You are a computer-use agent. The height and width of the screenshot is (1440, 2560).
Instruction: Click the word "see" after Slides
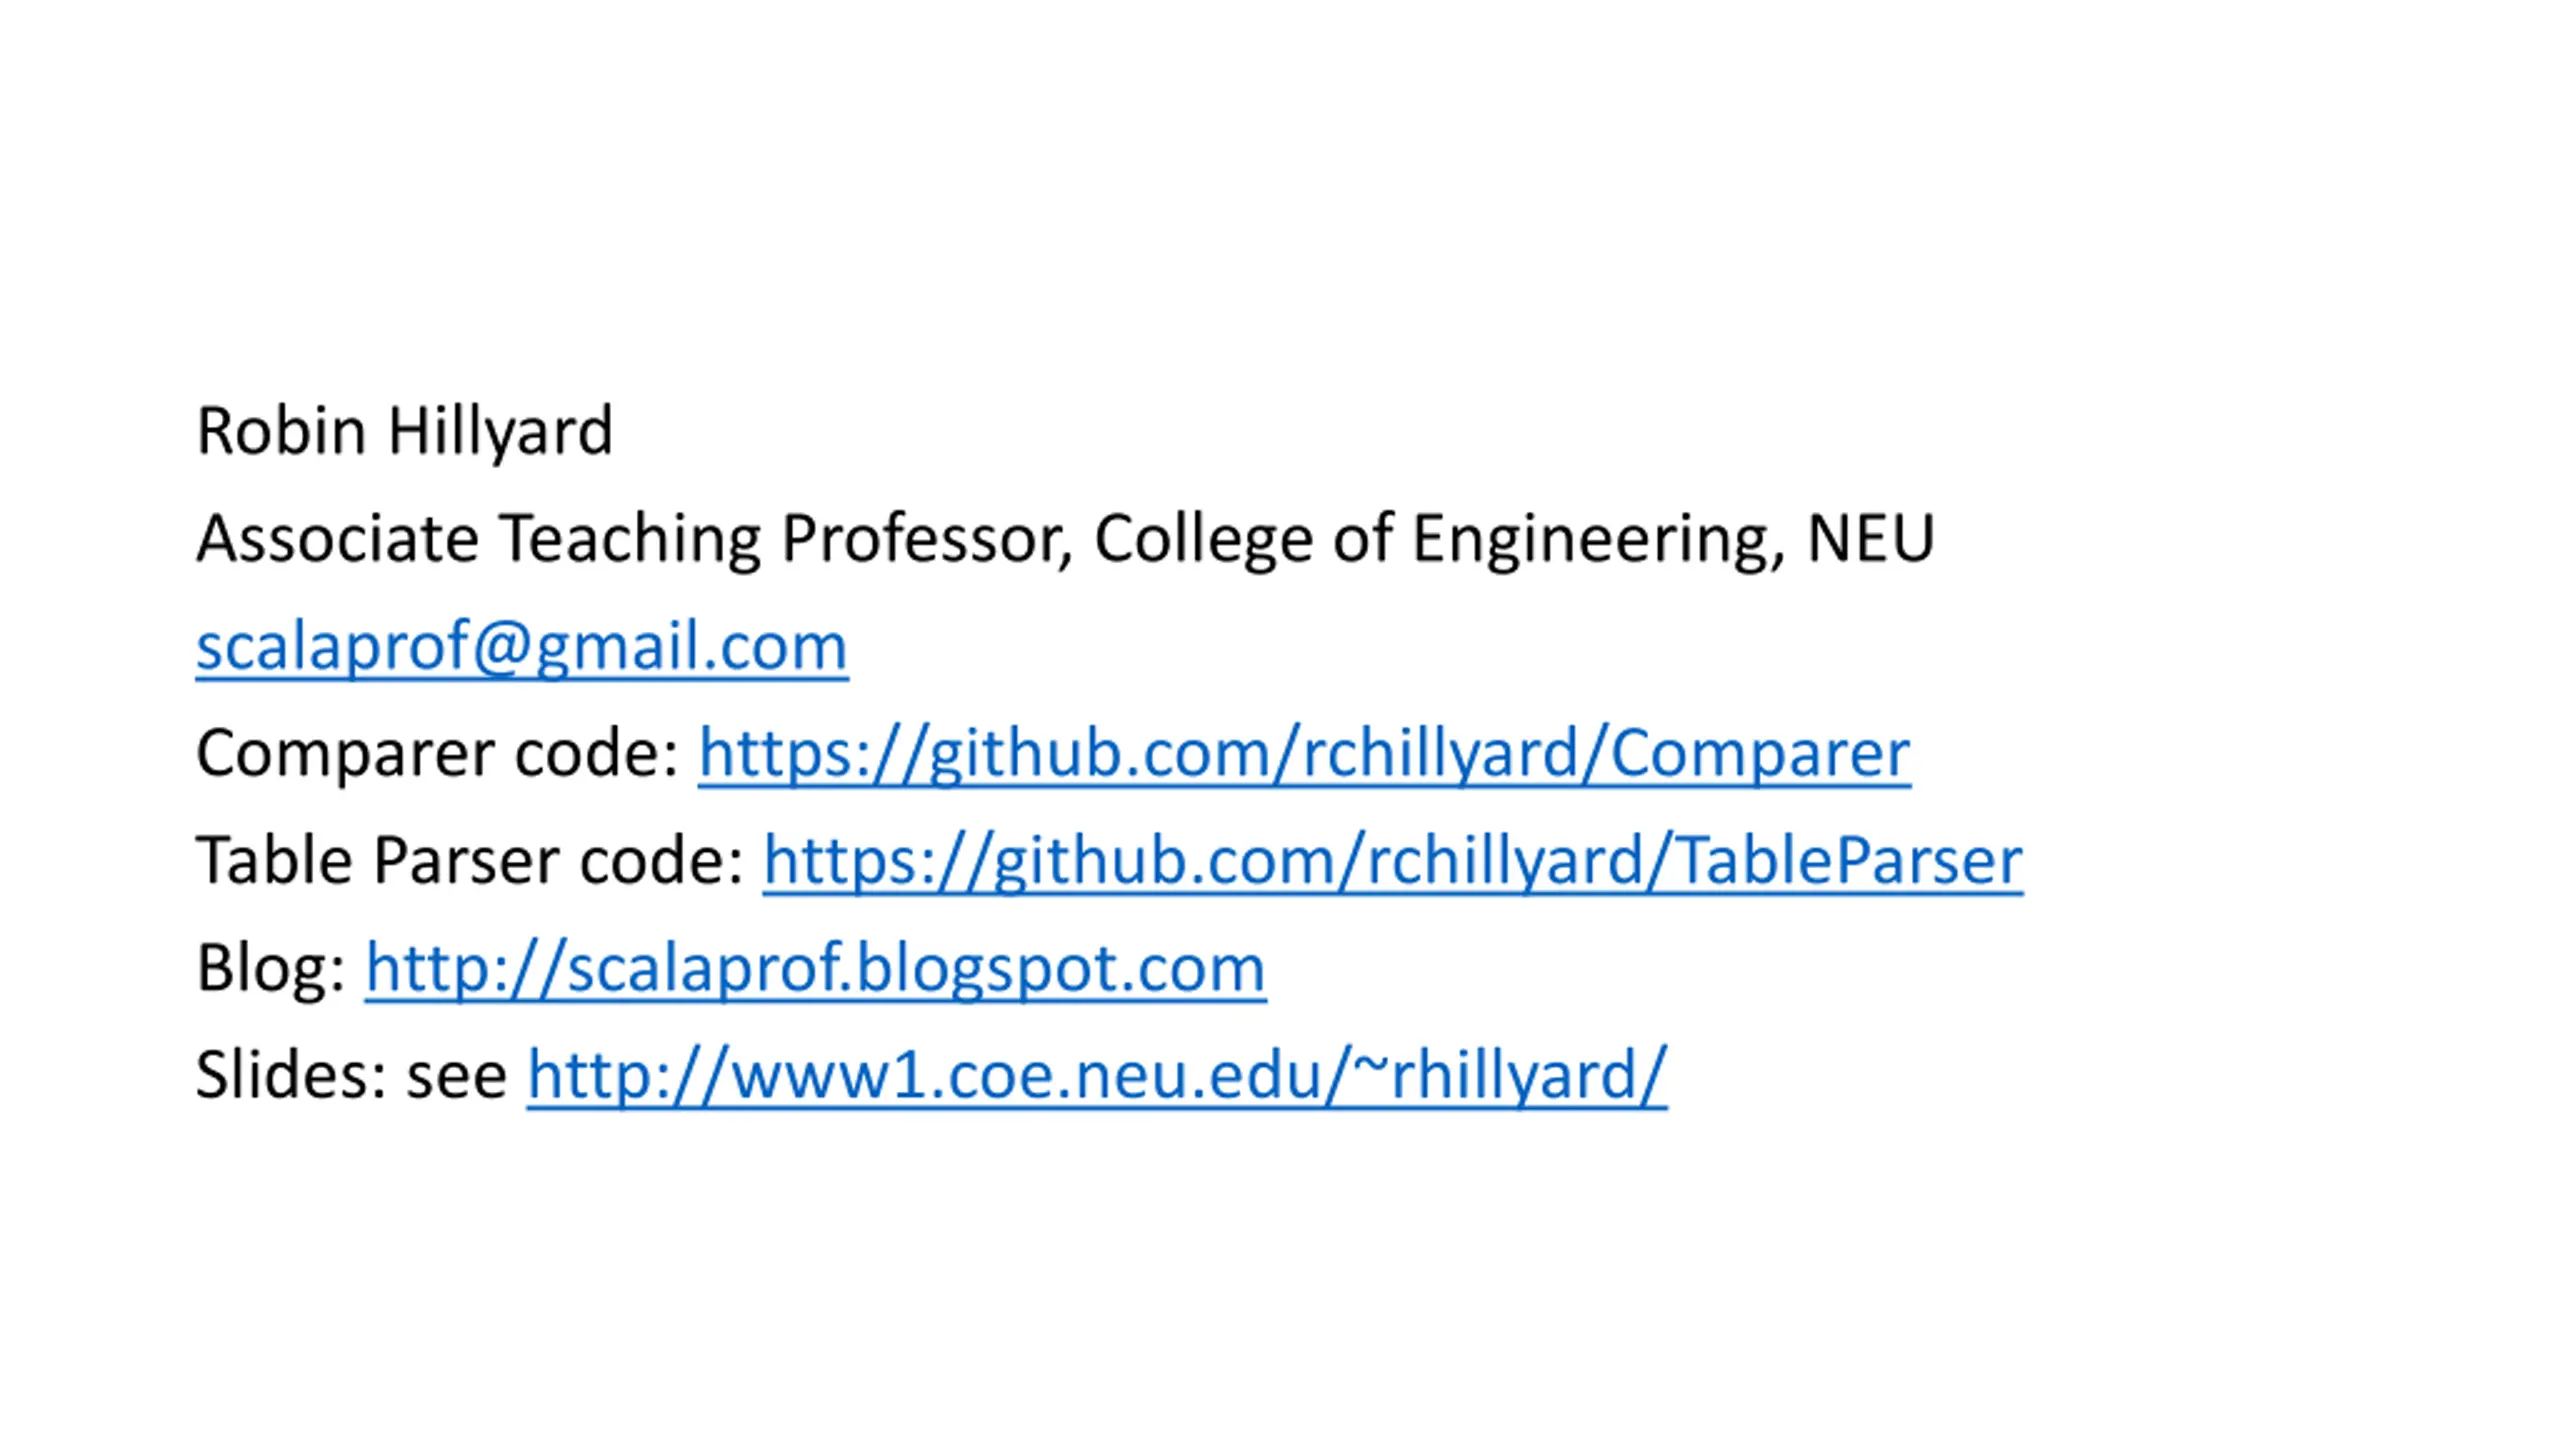pos(456,1075)
